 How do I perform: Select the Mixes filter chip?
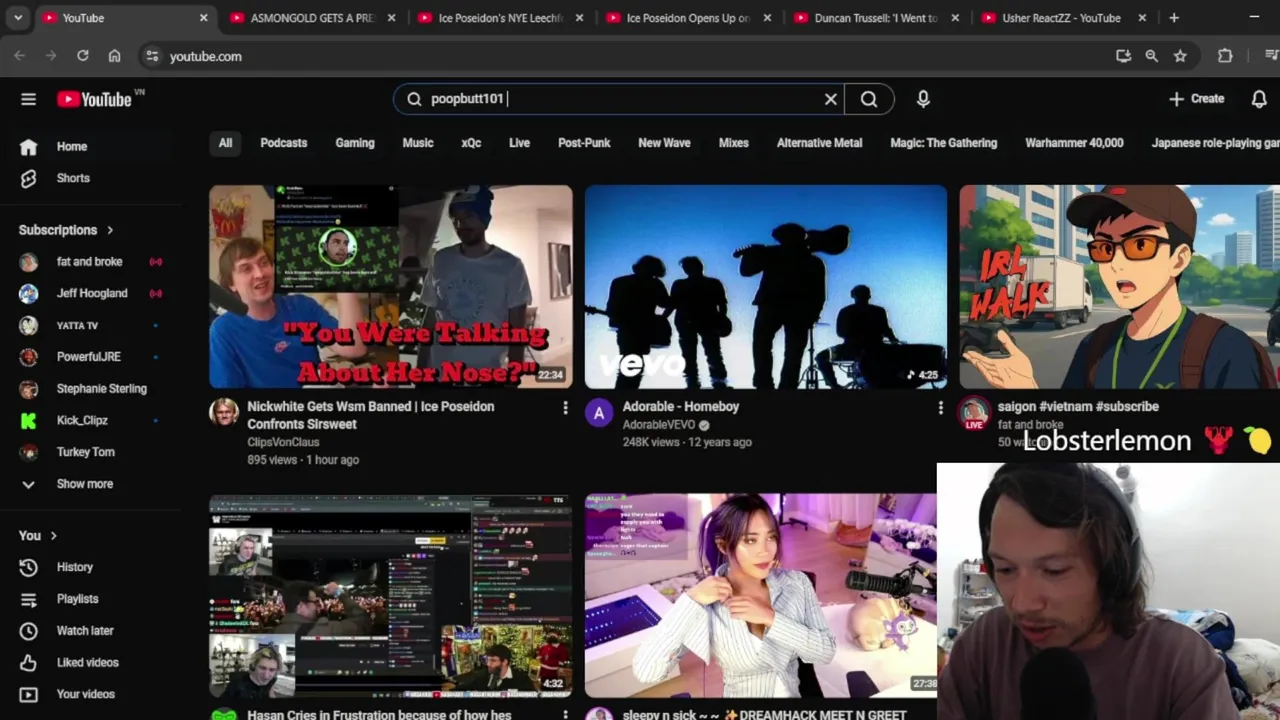tap(734, 143)
